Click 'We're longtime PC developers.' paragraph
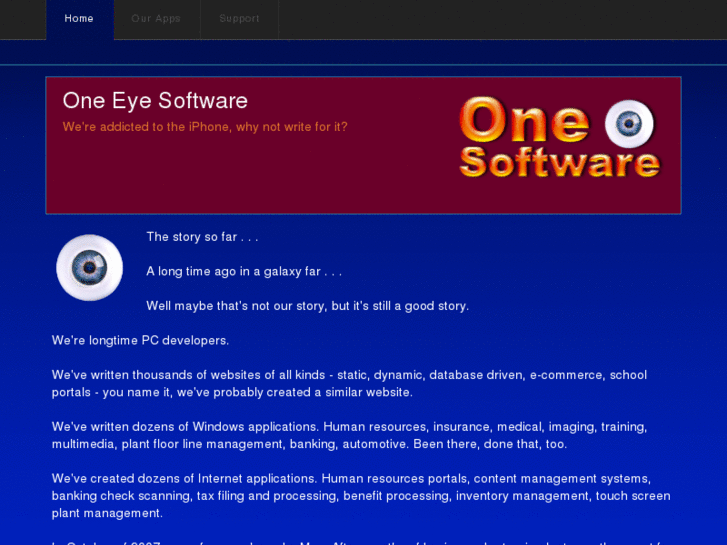 point(140,340)
